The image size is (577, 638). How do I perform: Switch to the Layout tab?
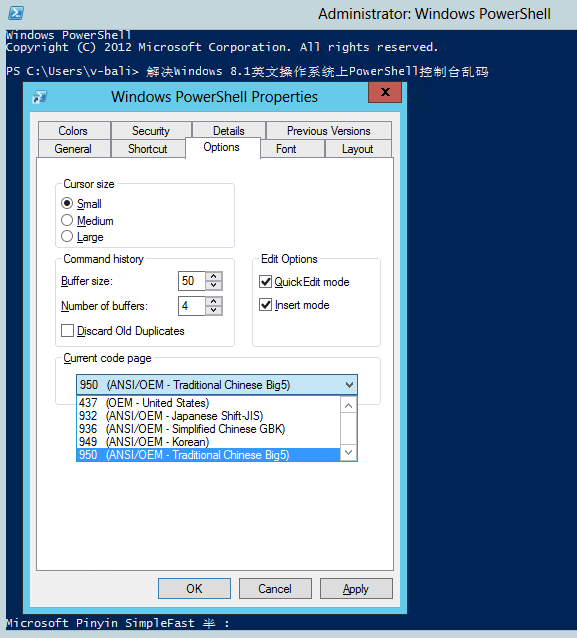[x=358, y=149]
